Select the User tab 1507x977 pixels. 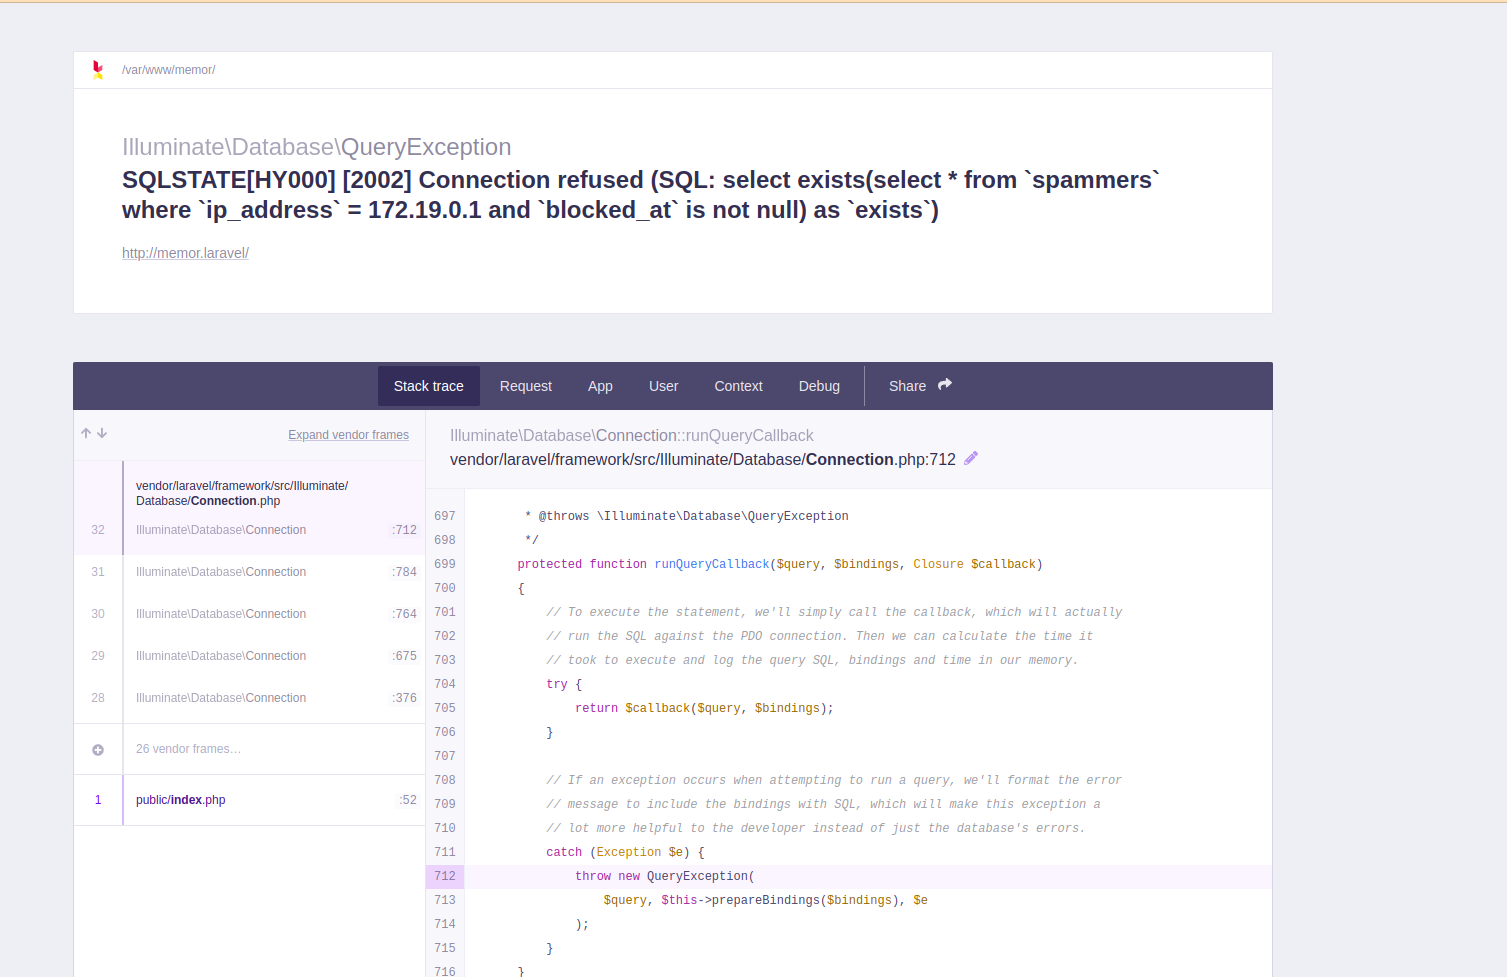tap(663, 386)
